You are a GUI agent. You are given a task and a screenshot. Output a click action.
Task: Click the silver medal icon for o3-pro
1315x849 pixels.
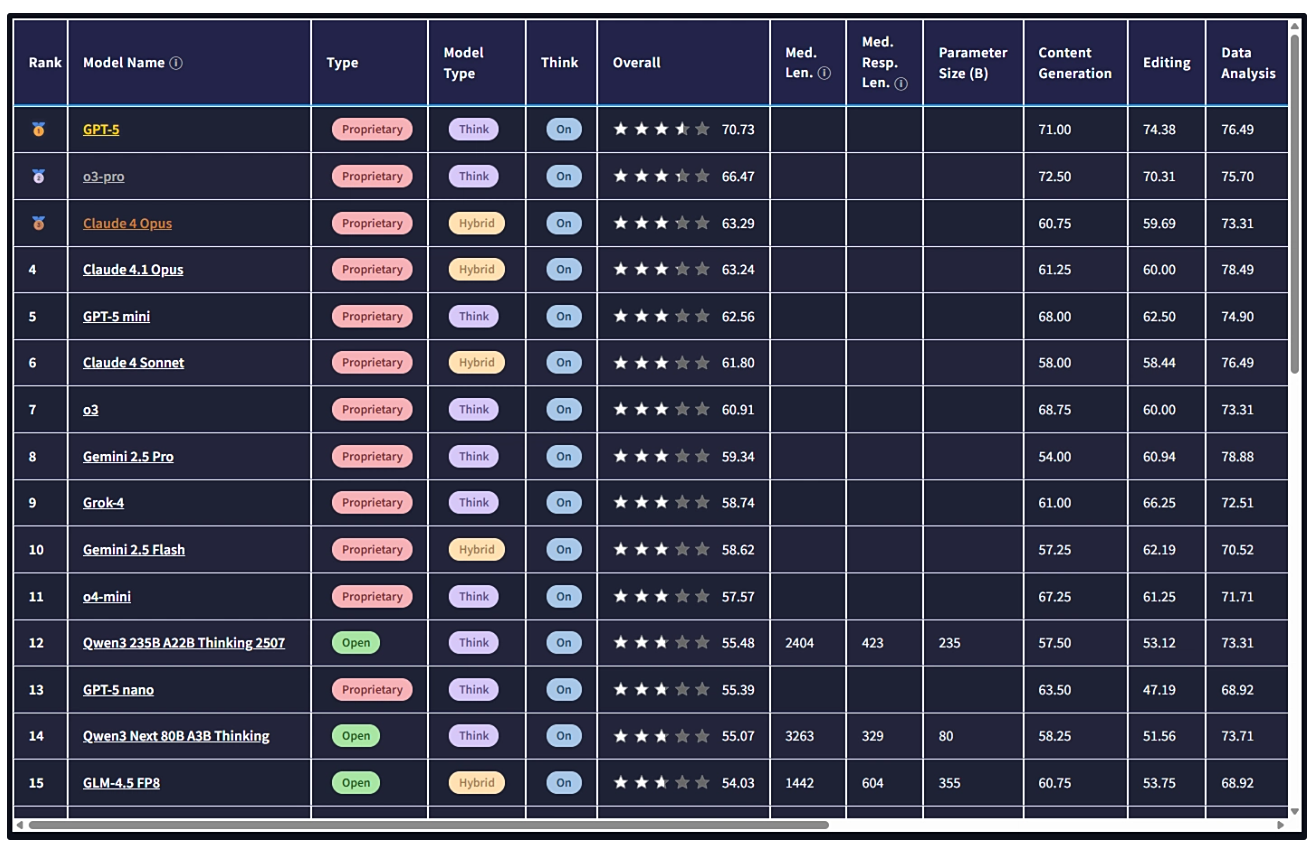point(39,177)
